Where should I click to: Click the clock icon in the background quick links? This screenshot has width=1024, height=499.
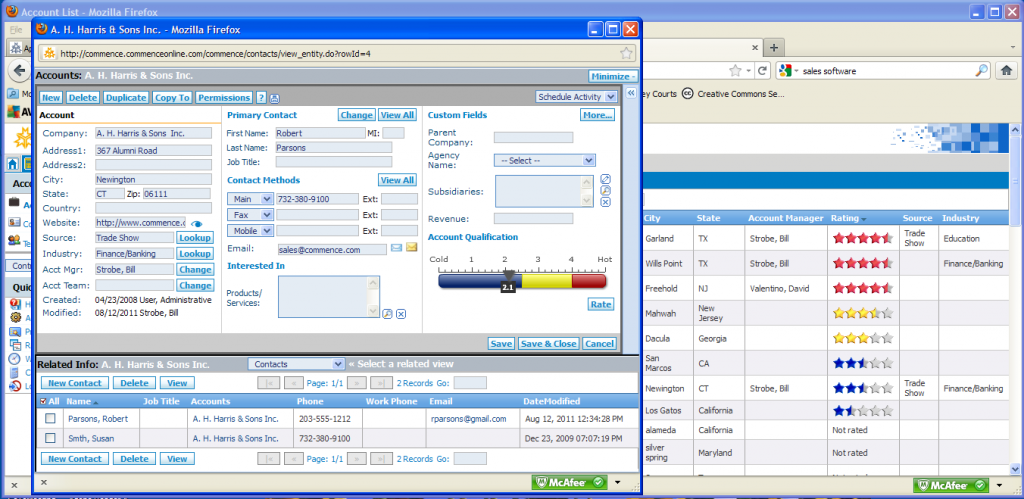point(14,359)
